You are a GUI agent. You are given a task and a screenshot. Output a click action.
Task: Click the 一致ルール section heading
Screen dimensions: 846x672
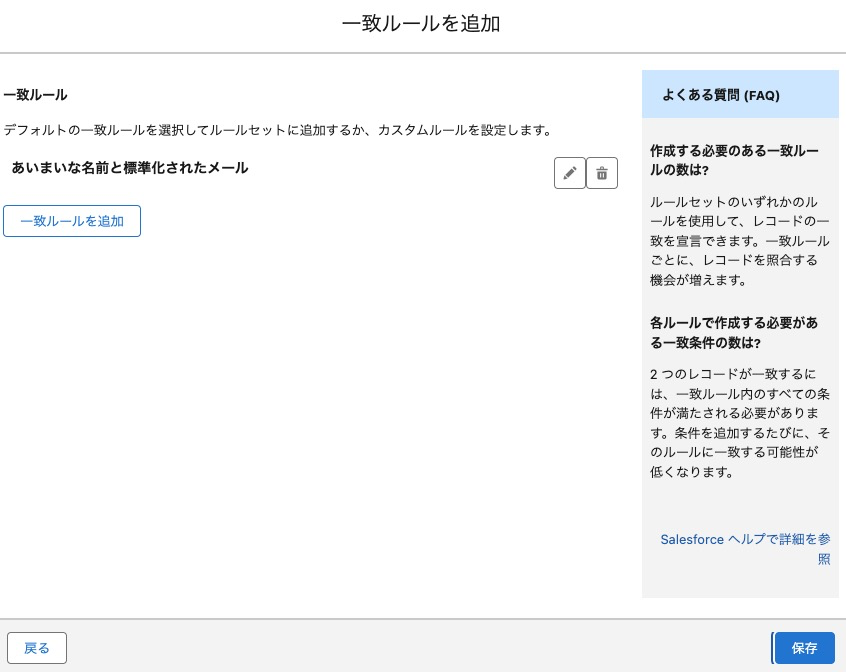click(35, 95)
